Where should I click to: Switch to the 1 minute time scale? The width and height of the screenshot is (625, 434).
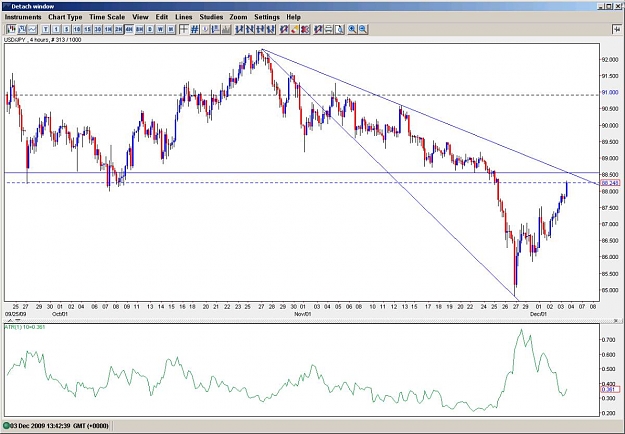tap(56, 29)
